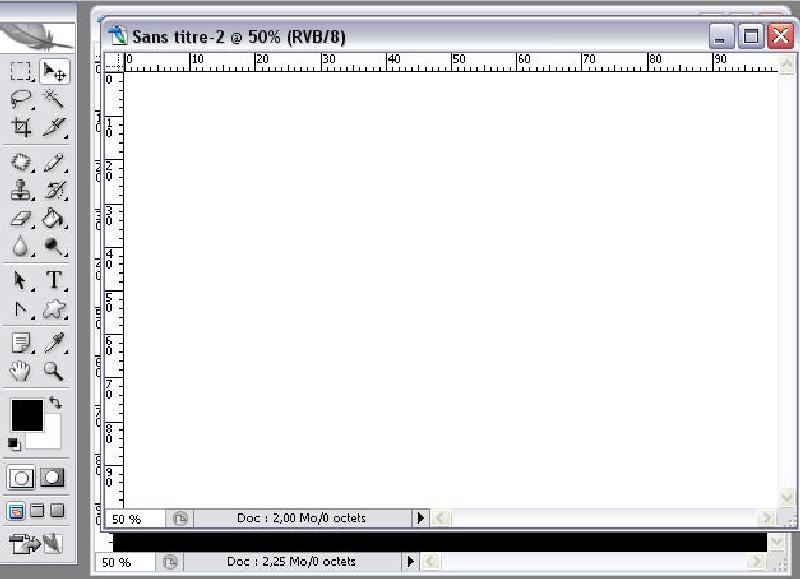800x579 pixels.
Task: Click ruler origin corner in Sans titre-2
Action: [114, 62]
